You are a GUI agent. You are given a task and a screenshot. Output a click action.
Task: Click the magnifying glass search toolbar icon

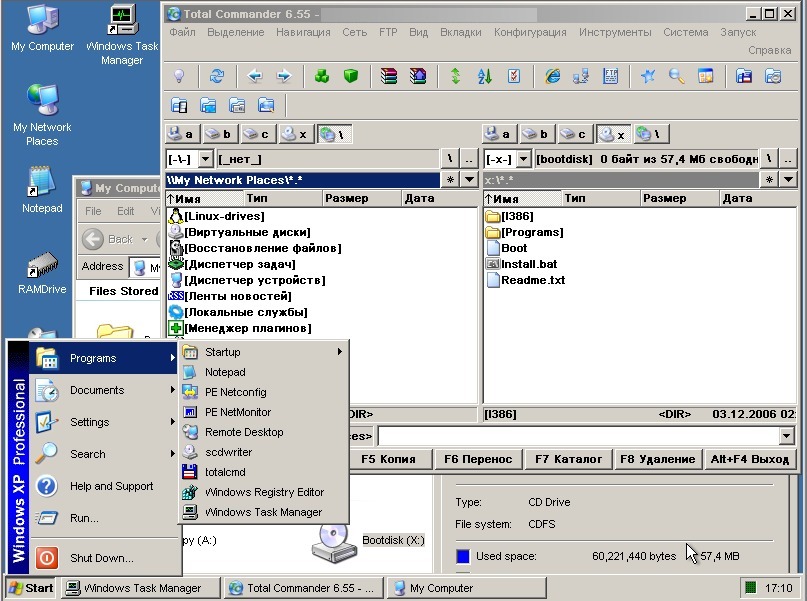677,76
